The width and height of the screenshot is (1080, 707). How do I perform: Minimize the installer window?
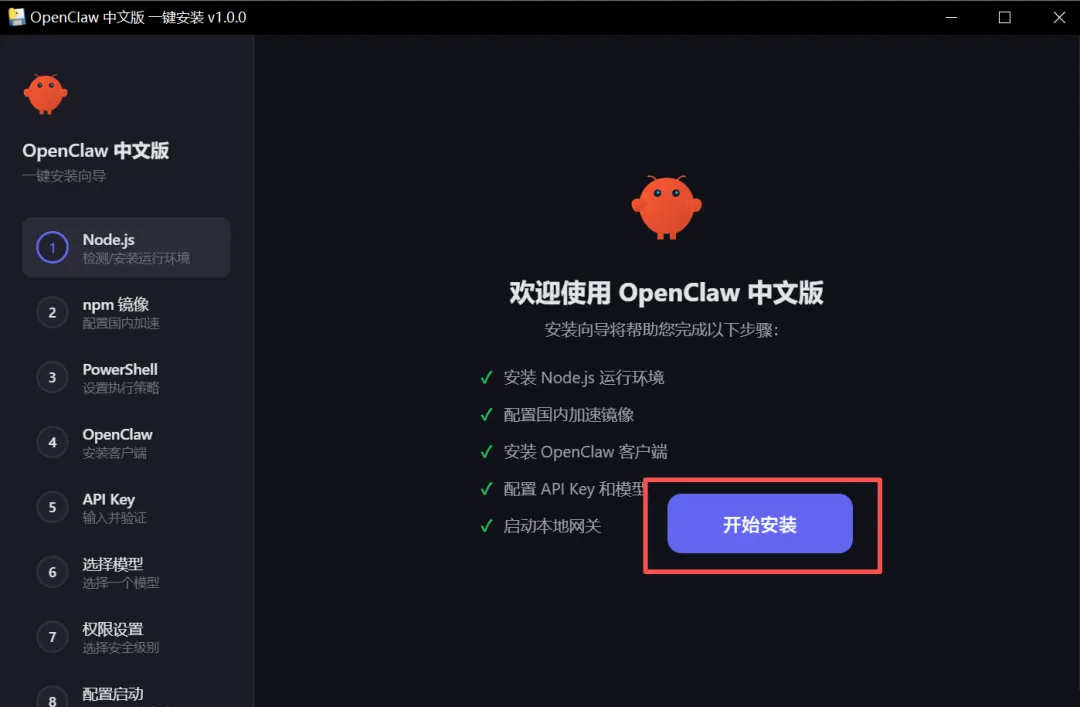951,17
